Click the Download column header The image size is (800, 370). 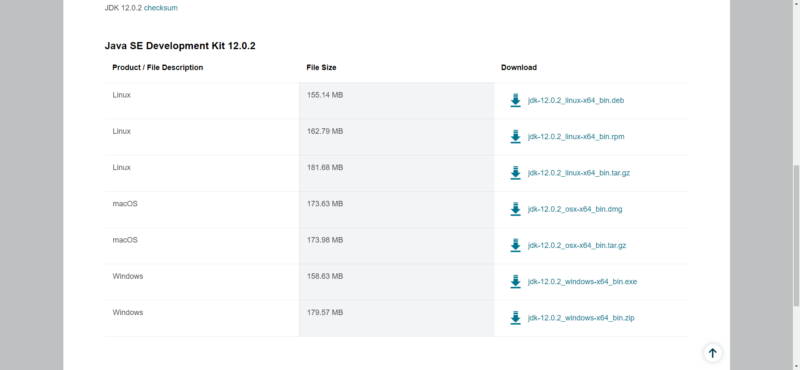[519, 67]
